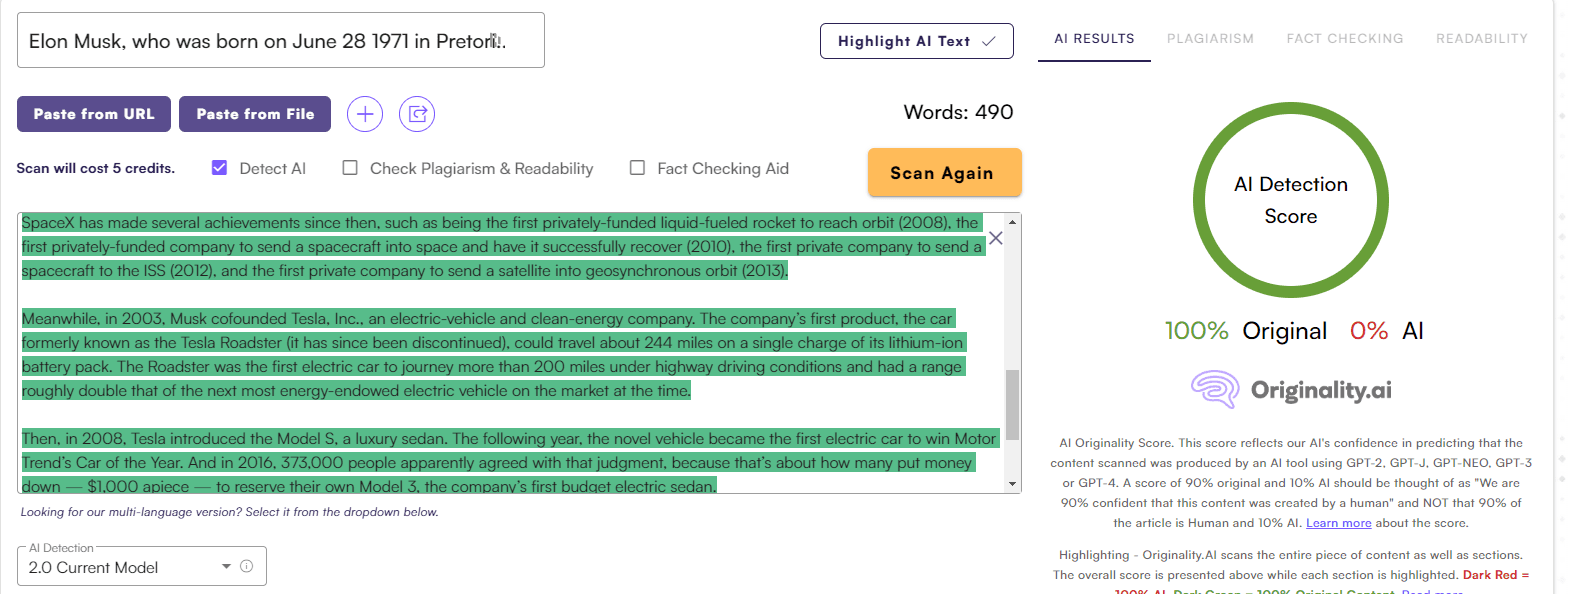
Task: Click the down arrow of the text scrollbar
Action: pyautogui.click(x=1012, y=484)
